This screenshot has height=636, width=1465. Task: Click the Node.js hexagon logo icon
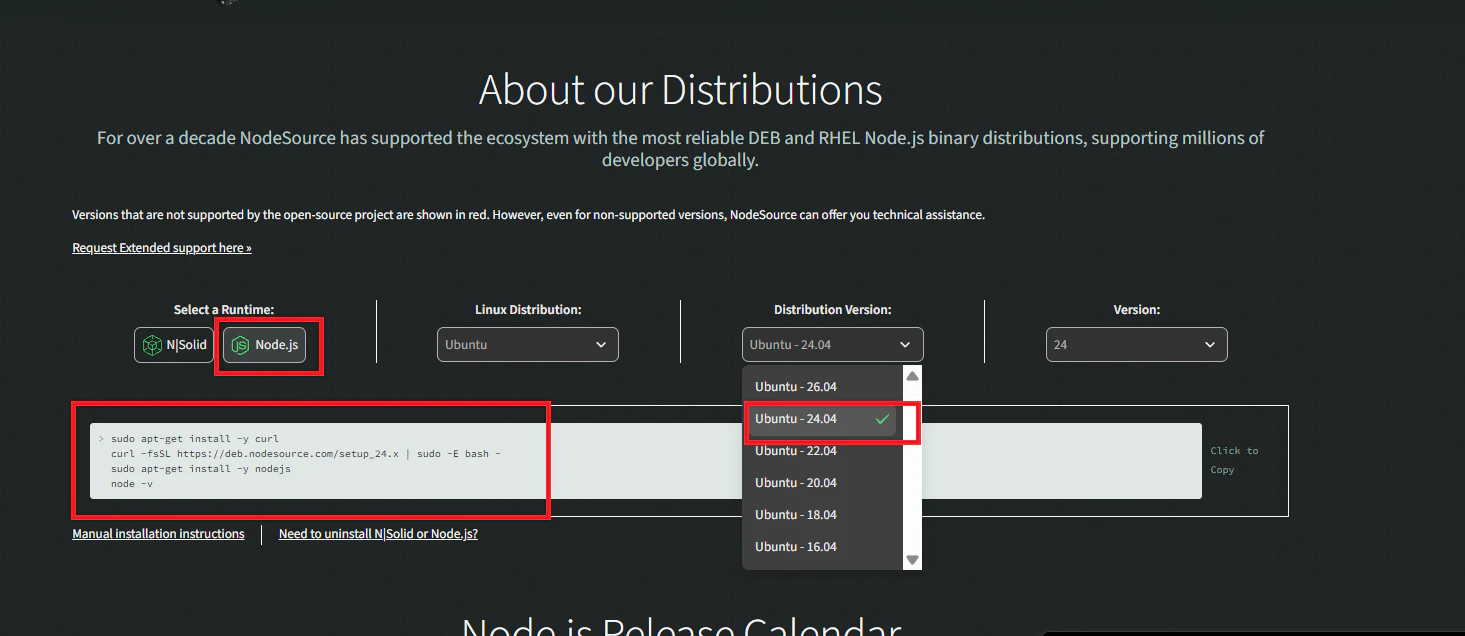click(x=240, y=345)
